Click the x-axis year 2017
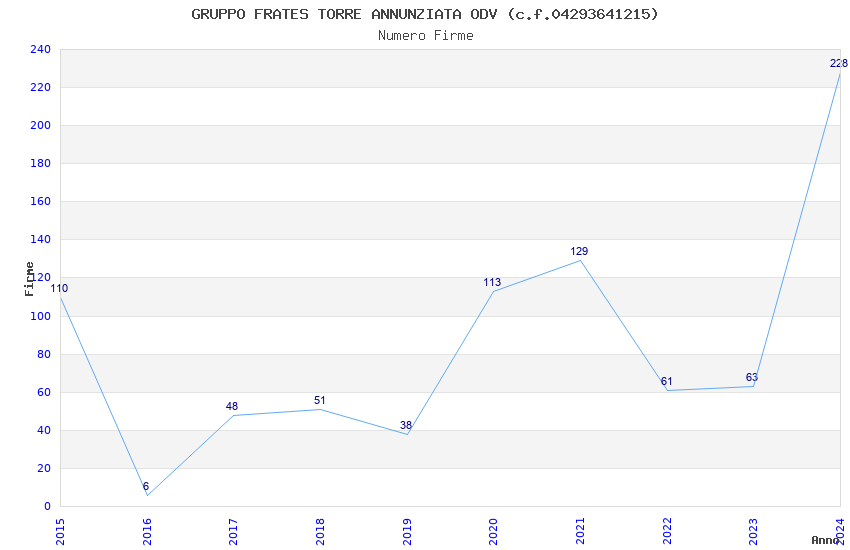850x550 pixels. [x=234, y=532]
